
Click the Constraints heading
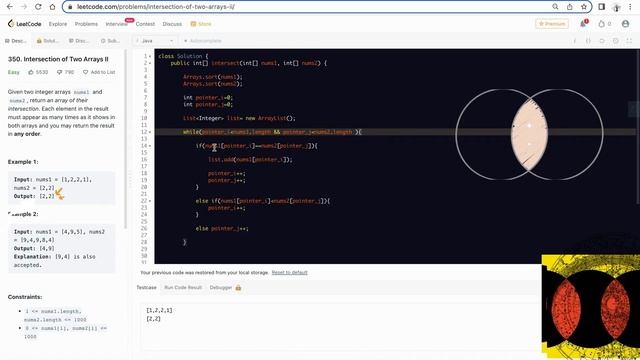[x=25, y=297]
